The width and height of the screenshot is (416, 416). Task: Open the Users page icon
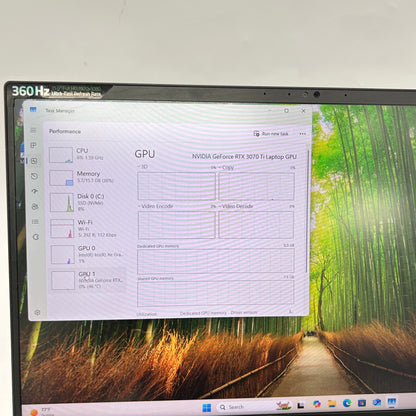pyautogui.click(x=35, y=207)
